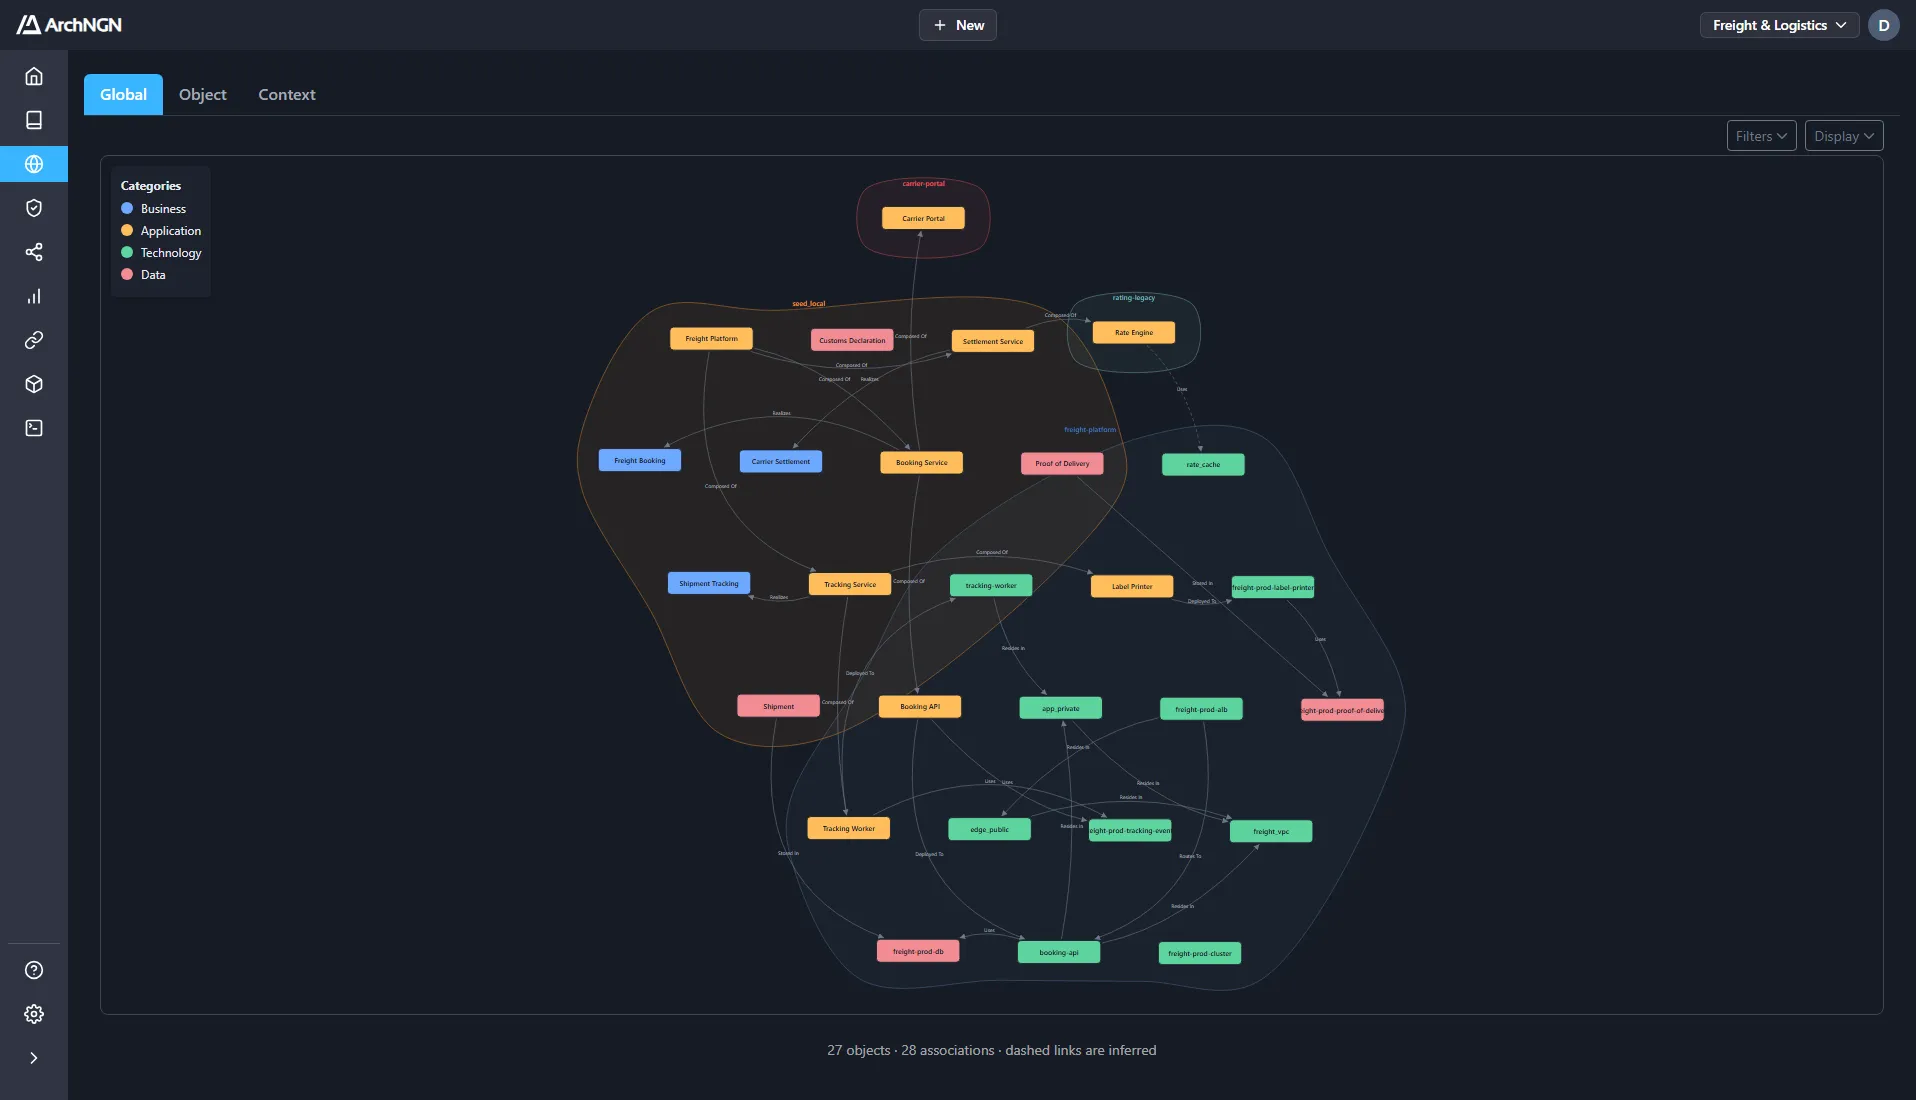This screenshot has height=1100, width=1916.
Task: Open the bar chart analytics icon
Action: [x=34, y=296]
